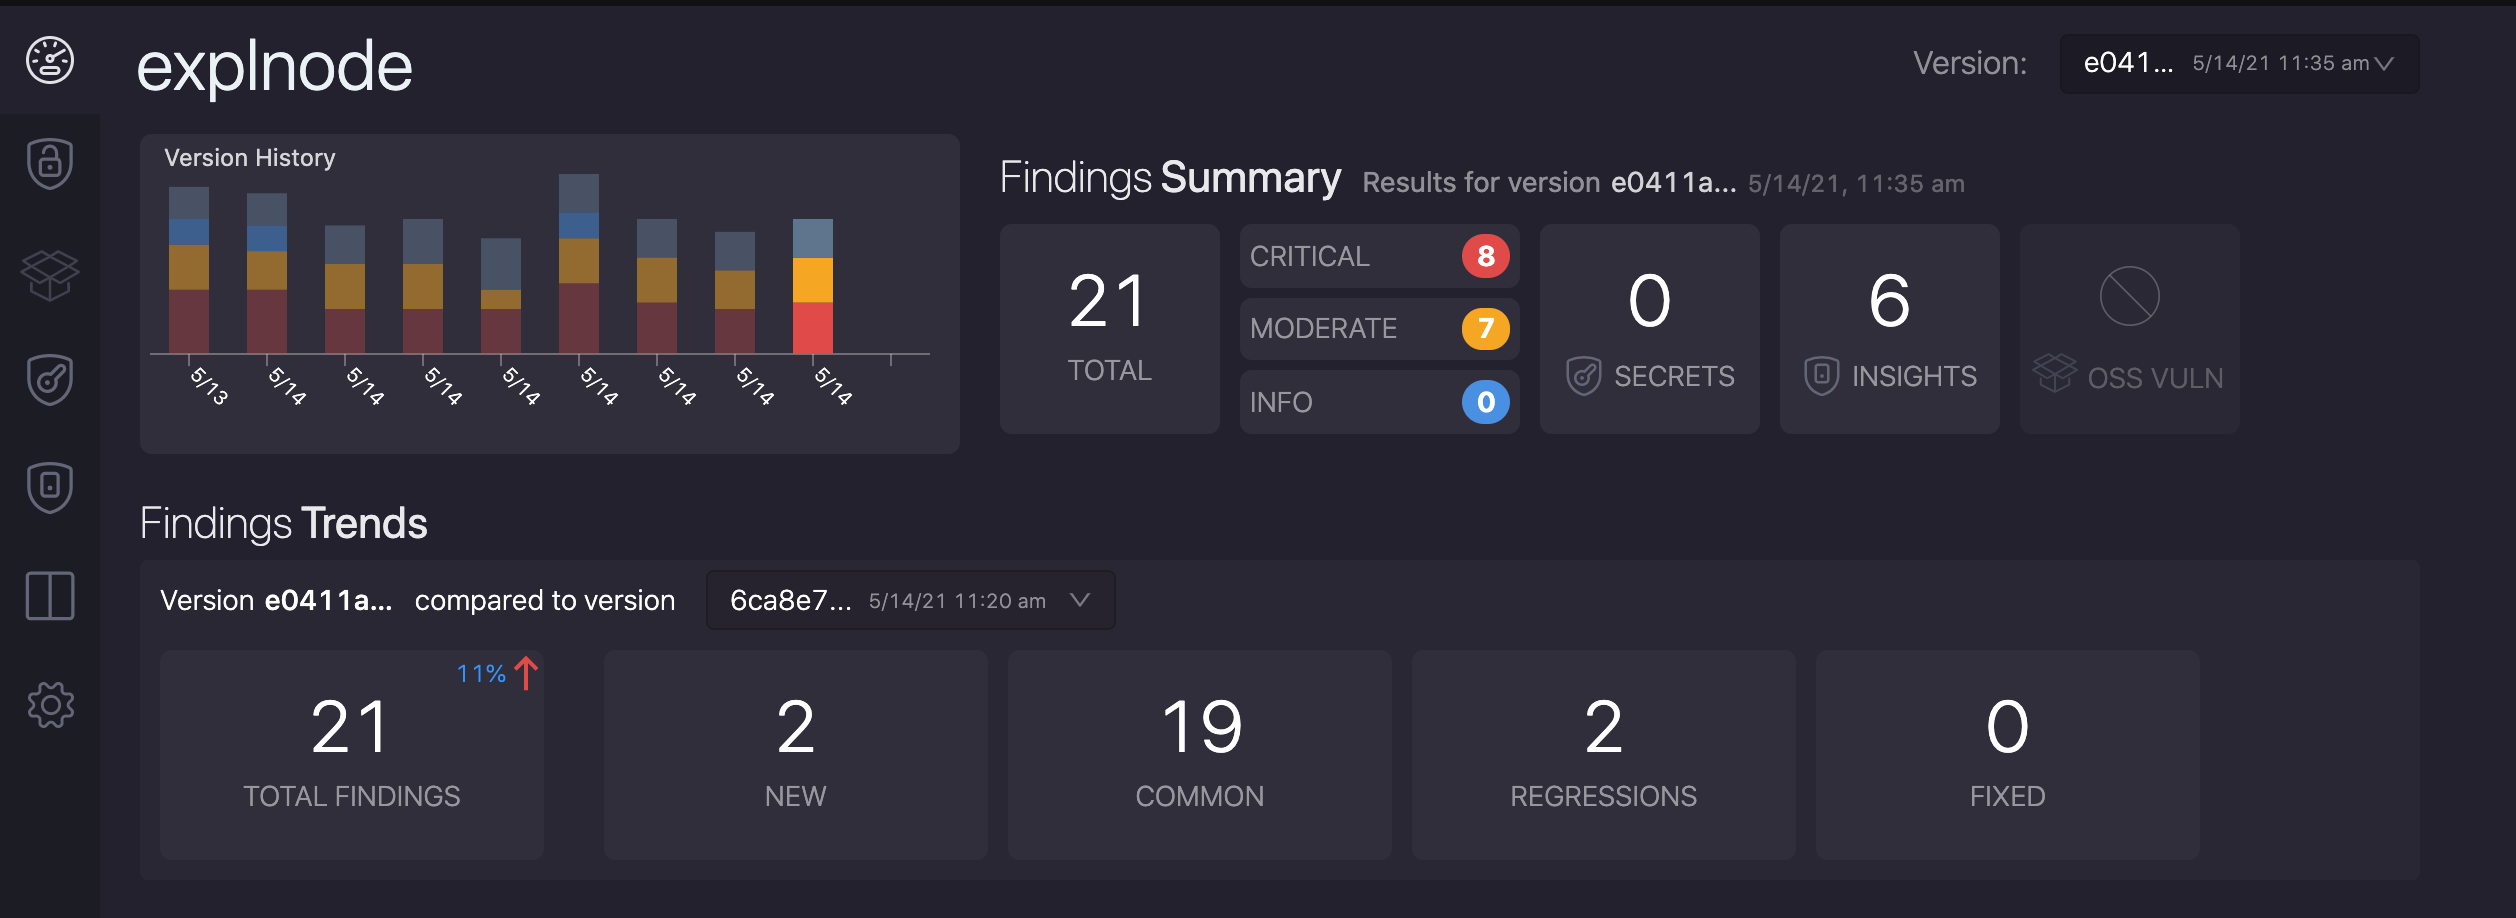Image resolution: width=2516 pixels, height=918 pixels.
Task: Click the 'Results for version e0411a...' text
Action: (1549, 183)
